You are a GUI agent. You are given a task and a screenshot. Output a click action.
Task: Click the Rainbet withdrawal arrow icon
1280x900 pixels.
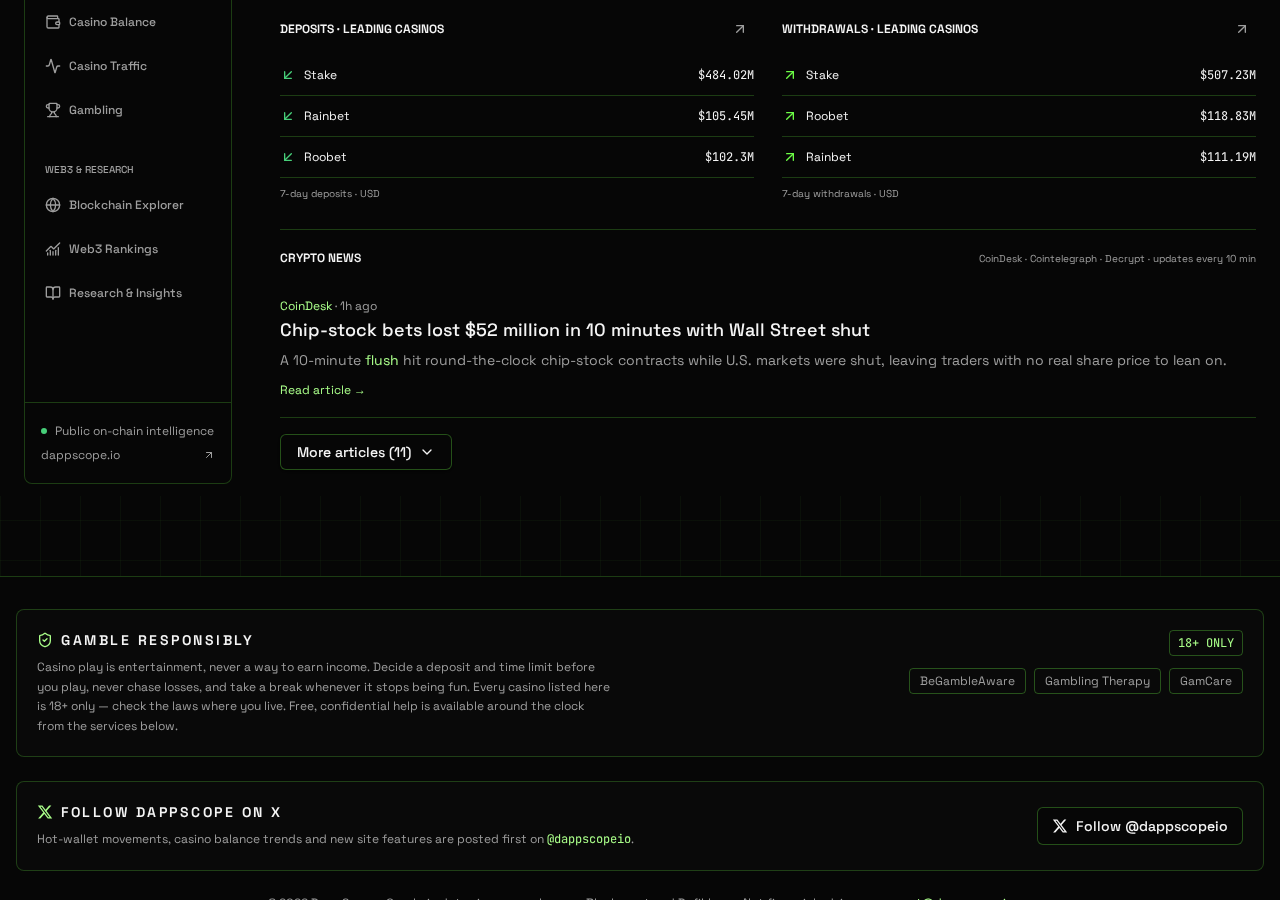tap(790, 157)
